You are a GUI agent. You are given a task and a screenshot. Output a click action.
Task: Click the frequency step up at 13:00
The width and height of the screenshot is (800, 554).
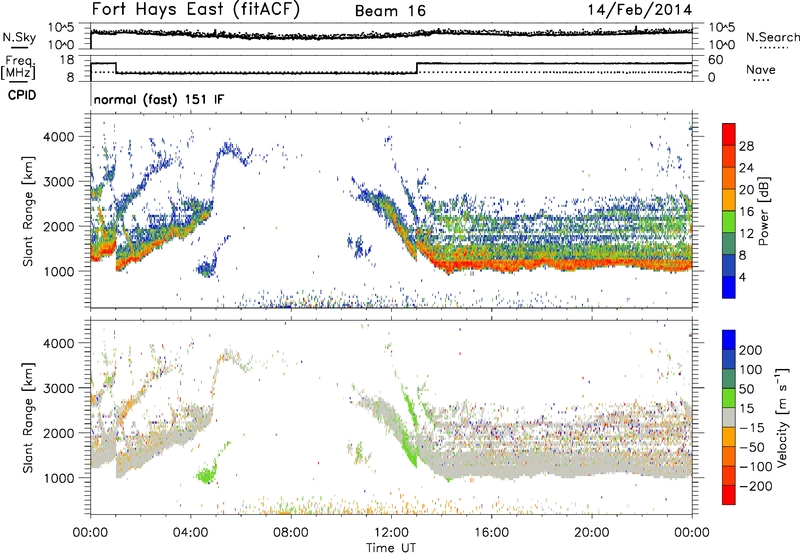[417, 68]
